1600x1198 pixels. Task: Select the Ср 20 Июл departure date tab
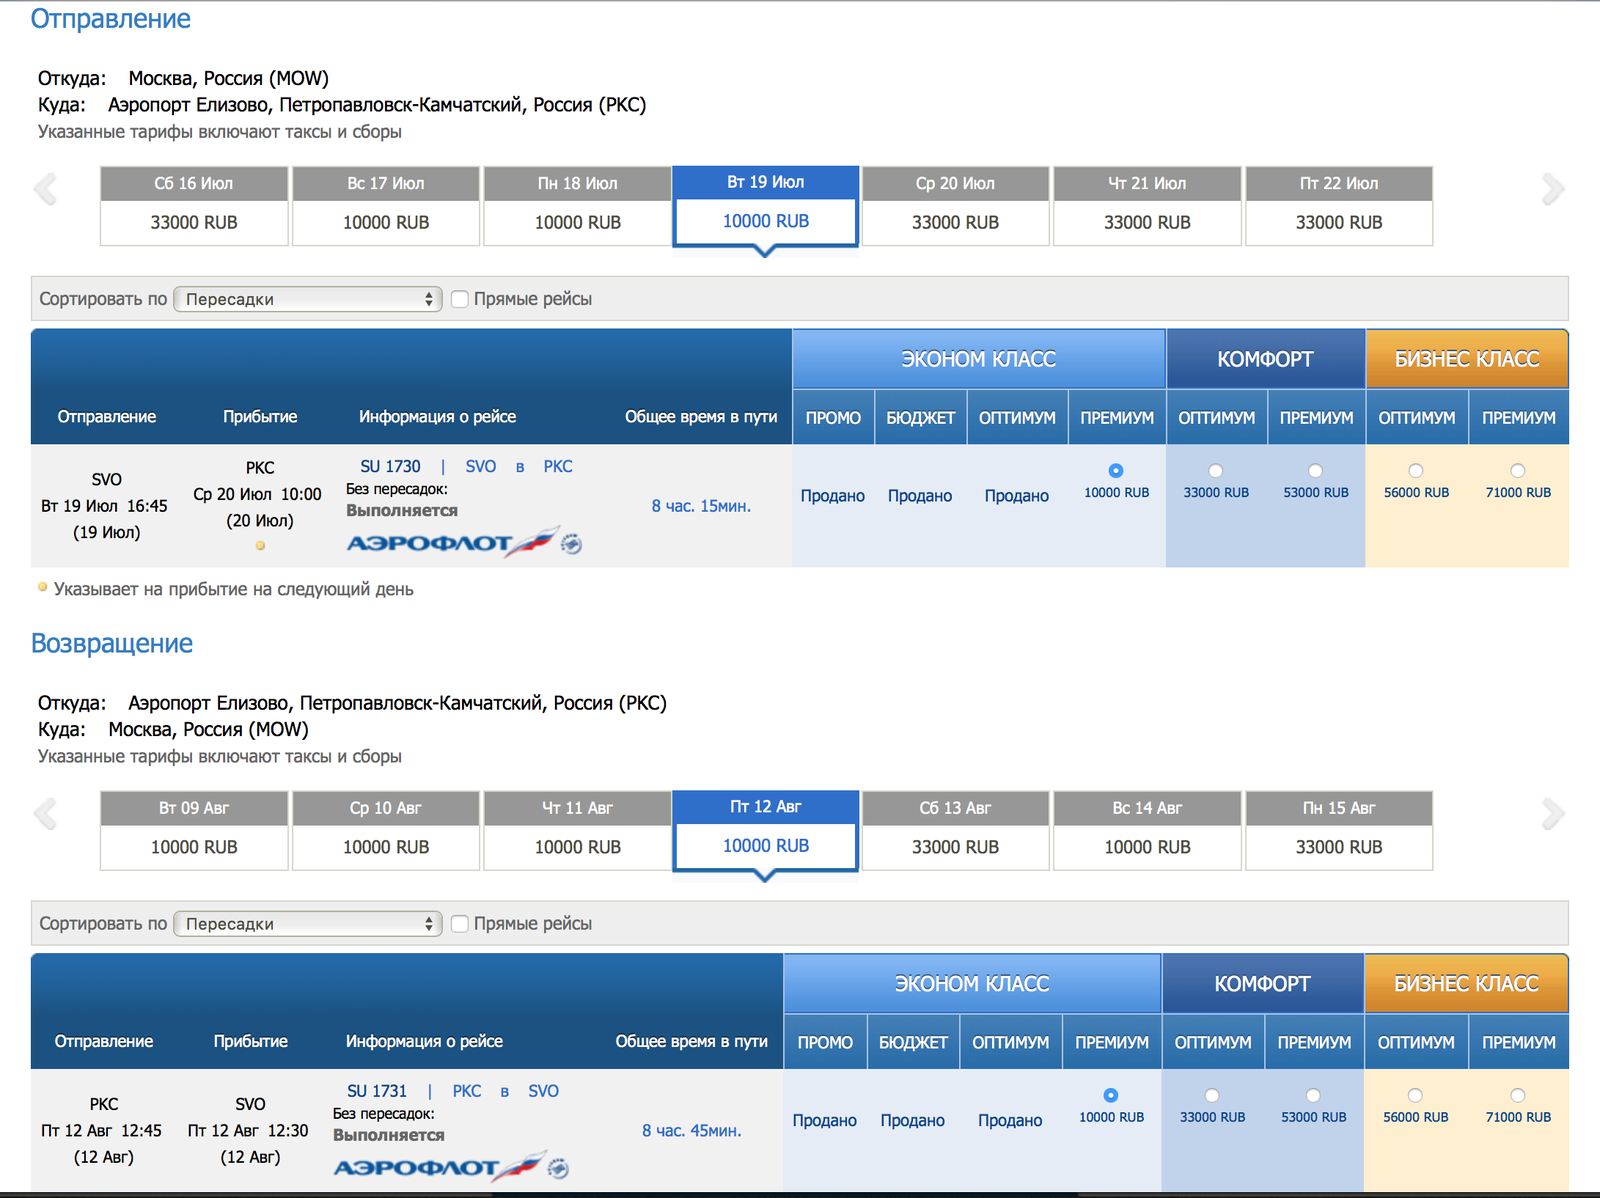[955, 206]
